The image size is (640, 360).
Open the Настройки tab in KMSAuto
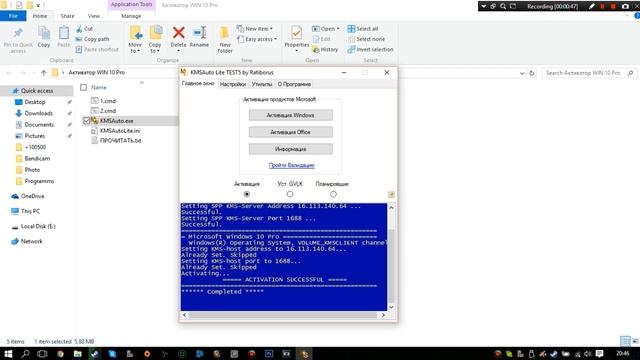point(233,84)
